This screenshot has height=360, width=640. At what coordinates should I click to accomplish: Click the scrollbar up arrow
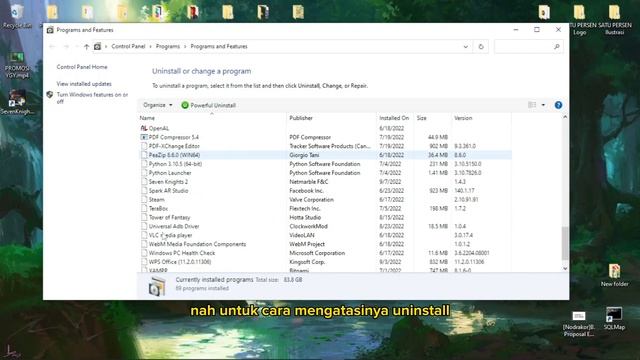tap(565, 117)
